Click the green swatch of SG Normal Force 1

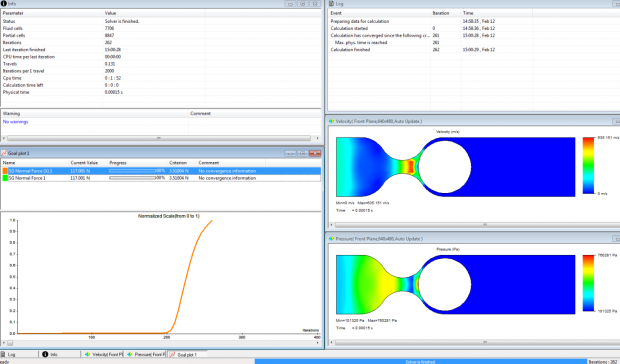click(x=5, y=178)
